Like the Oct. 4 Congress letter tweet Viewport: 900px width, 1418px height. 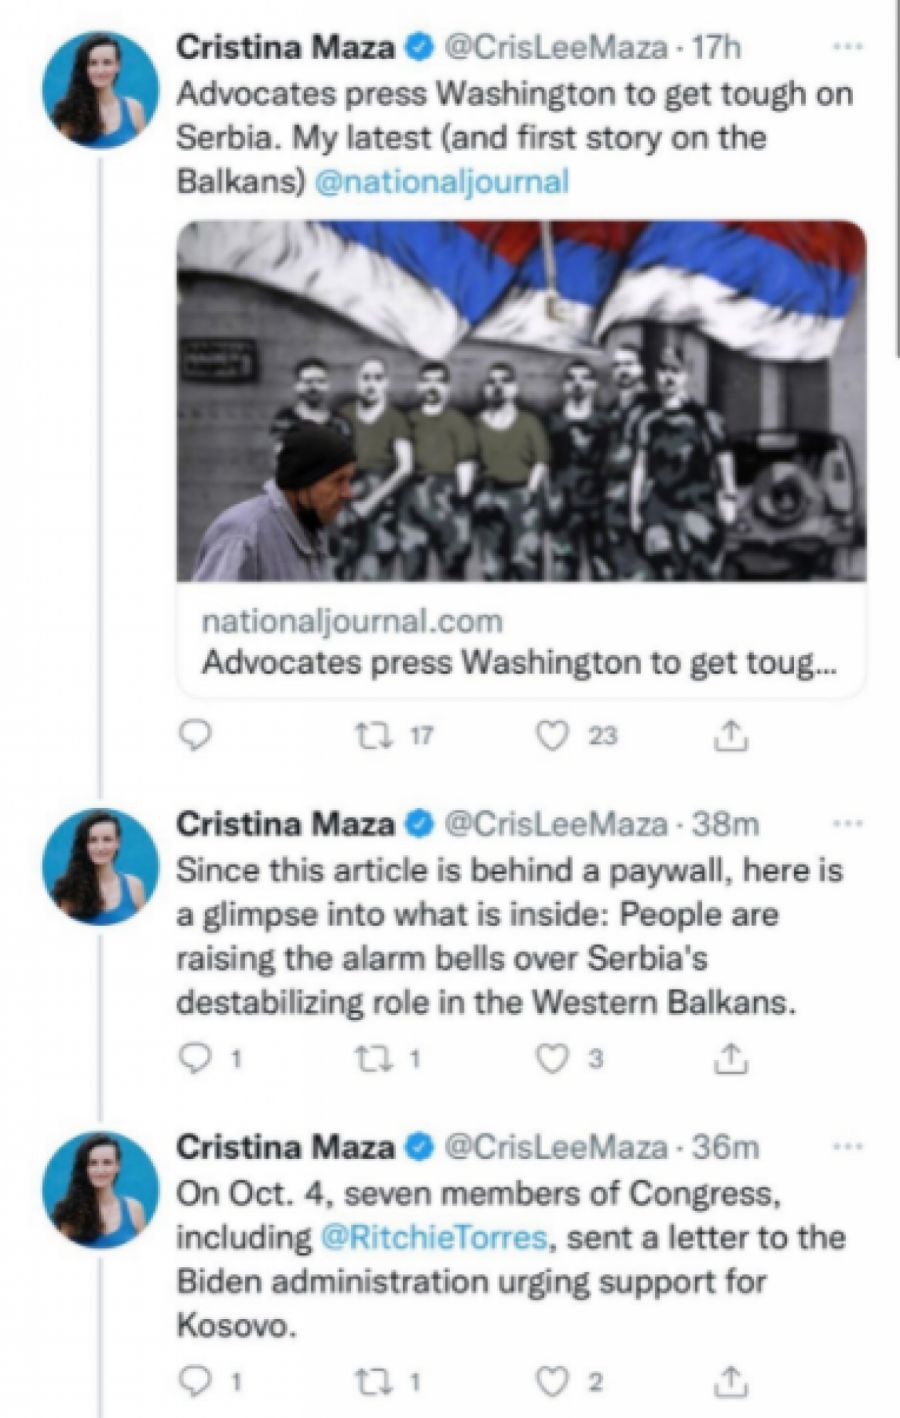point(551,1382)
